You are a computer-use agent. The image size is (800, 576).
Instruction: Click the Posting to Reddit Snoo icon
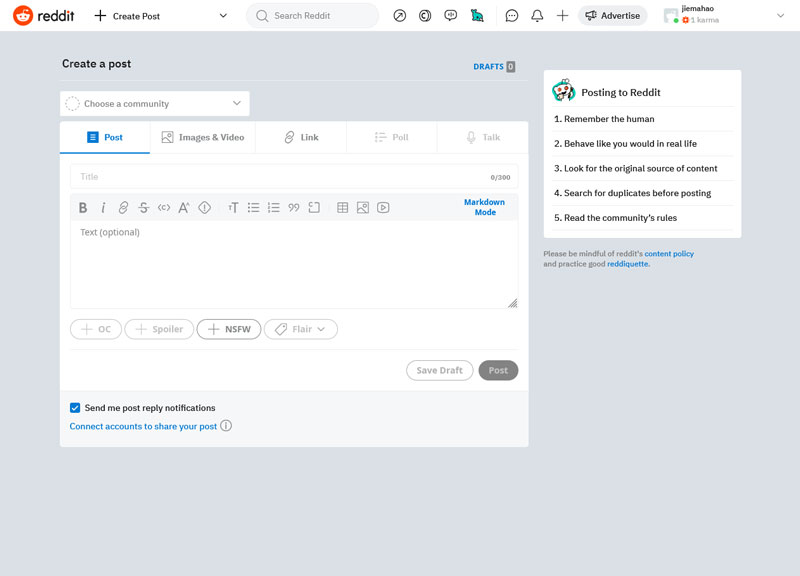[x=563, y=90]
